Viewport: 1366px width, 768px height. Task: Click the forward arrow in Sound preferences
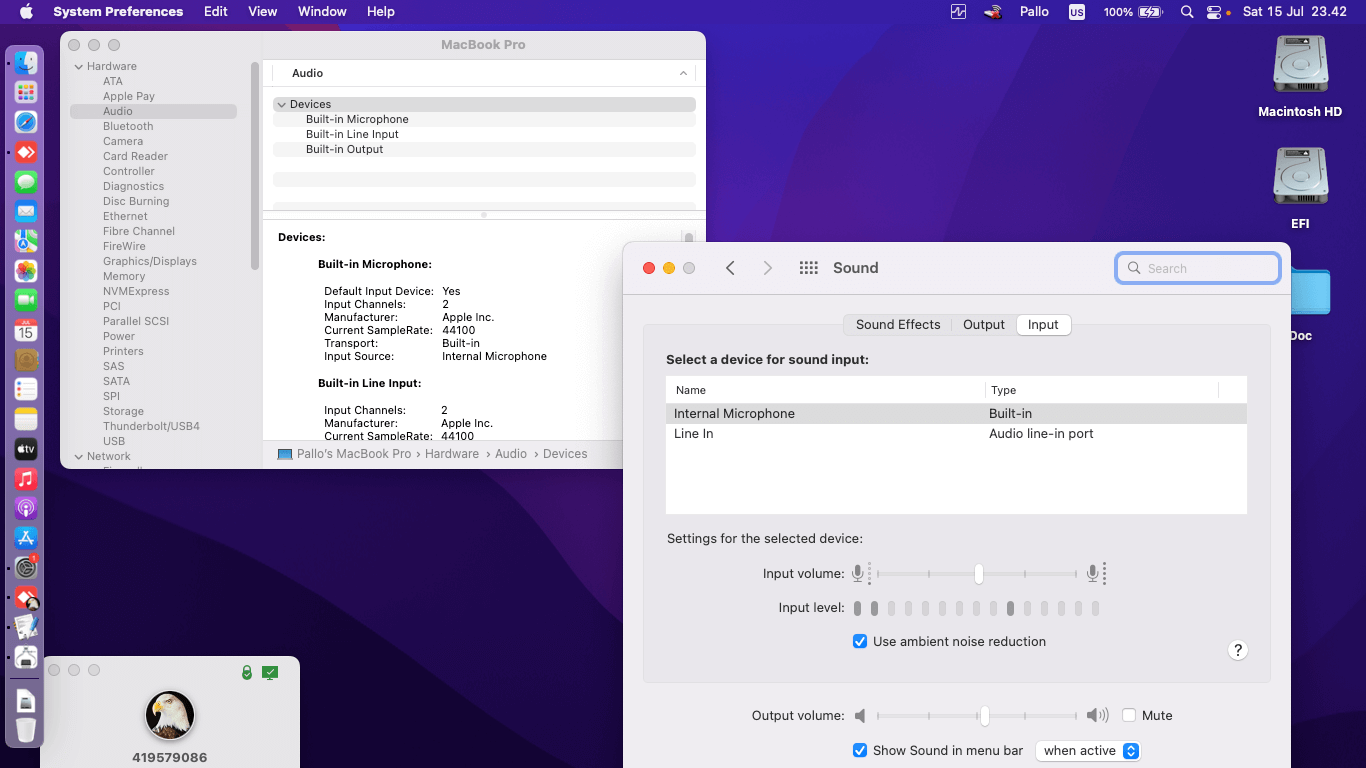click(768, 268)
